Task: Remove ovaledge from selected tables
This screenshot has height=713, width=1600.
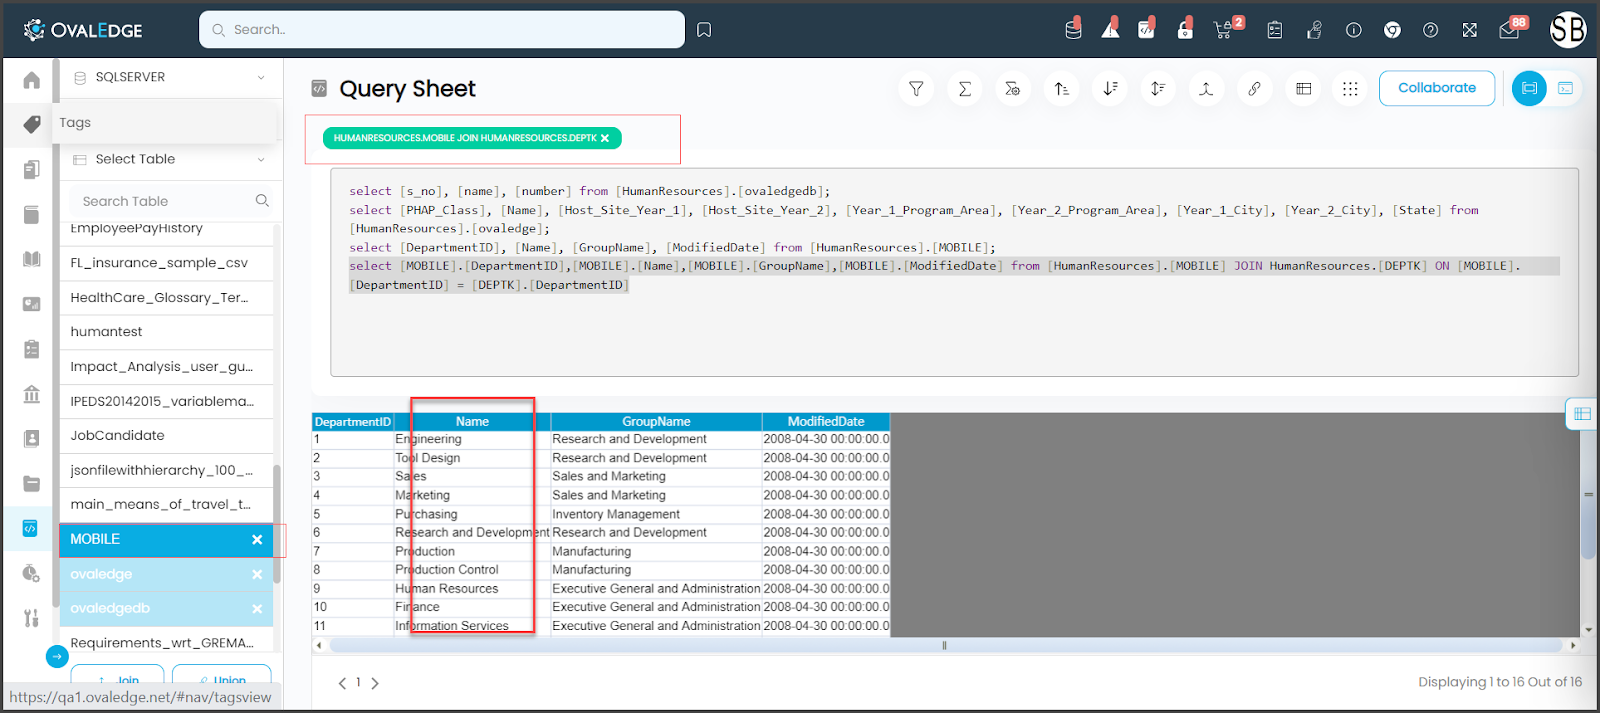Action: (257, 574)
